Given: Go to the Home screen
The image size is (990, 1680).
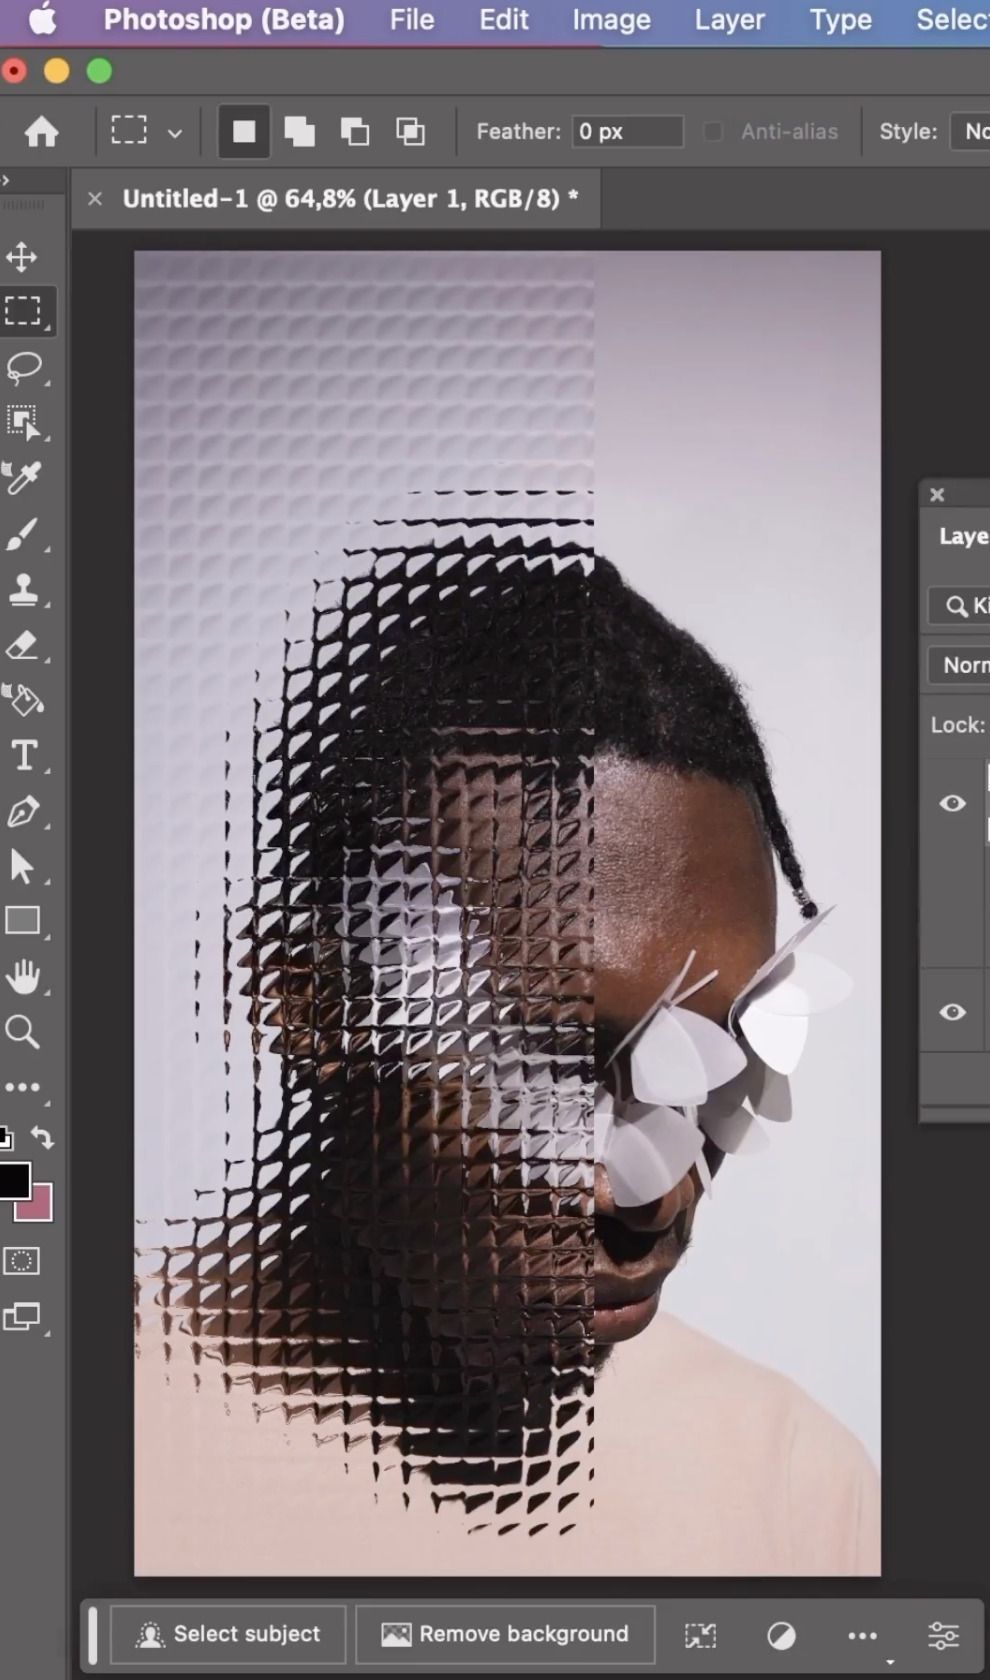Looking at the screenshot, I should (42, 131).
